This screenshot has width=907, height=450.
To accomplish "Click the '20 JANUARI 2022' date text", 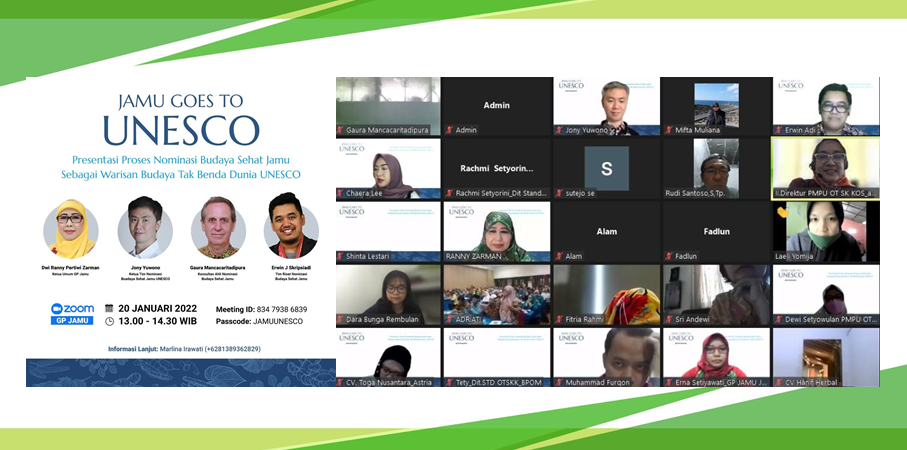I will tap(157, 308).
